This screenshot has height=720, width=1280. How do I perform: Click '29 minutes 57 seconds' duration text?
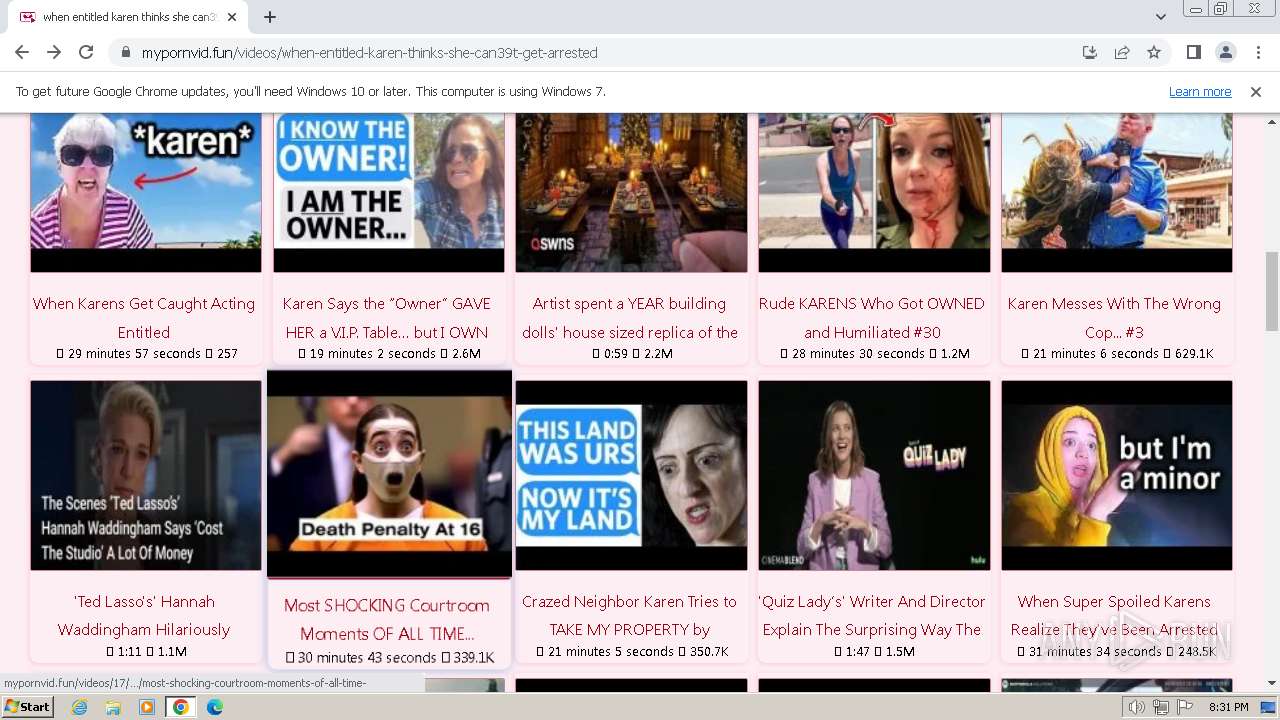coord(135,354)
